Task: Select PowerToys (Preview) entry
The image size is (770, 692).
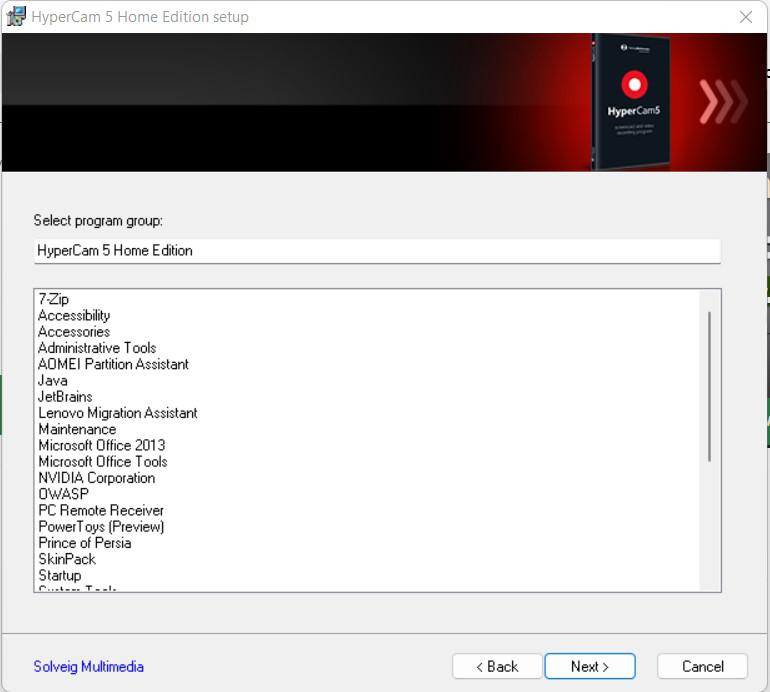Action: tap(101, 526)
